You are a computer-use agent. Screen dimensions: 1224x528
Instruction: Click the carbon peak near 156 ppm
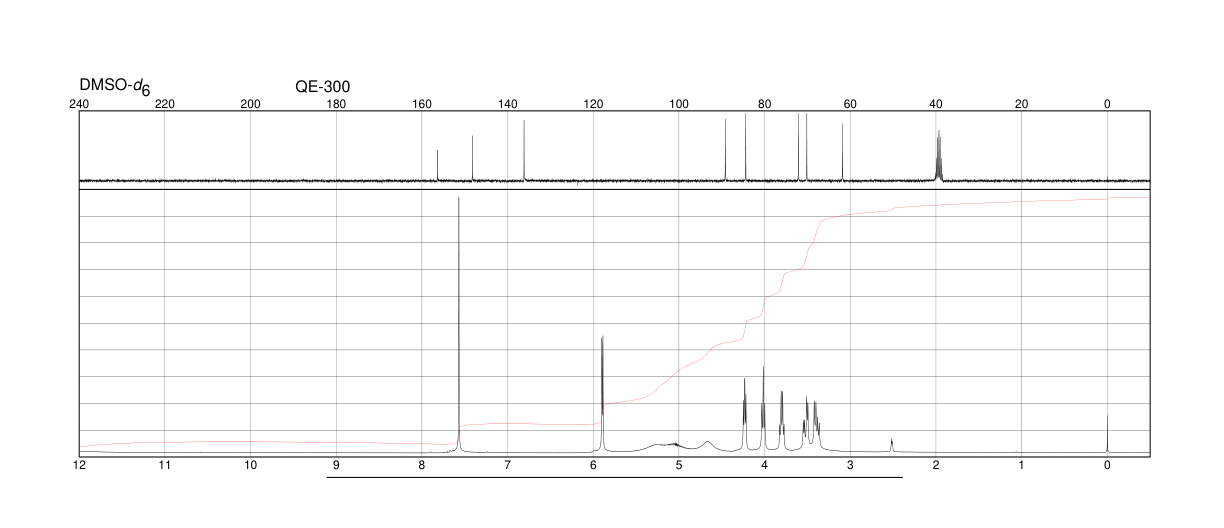point(438,165)
